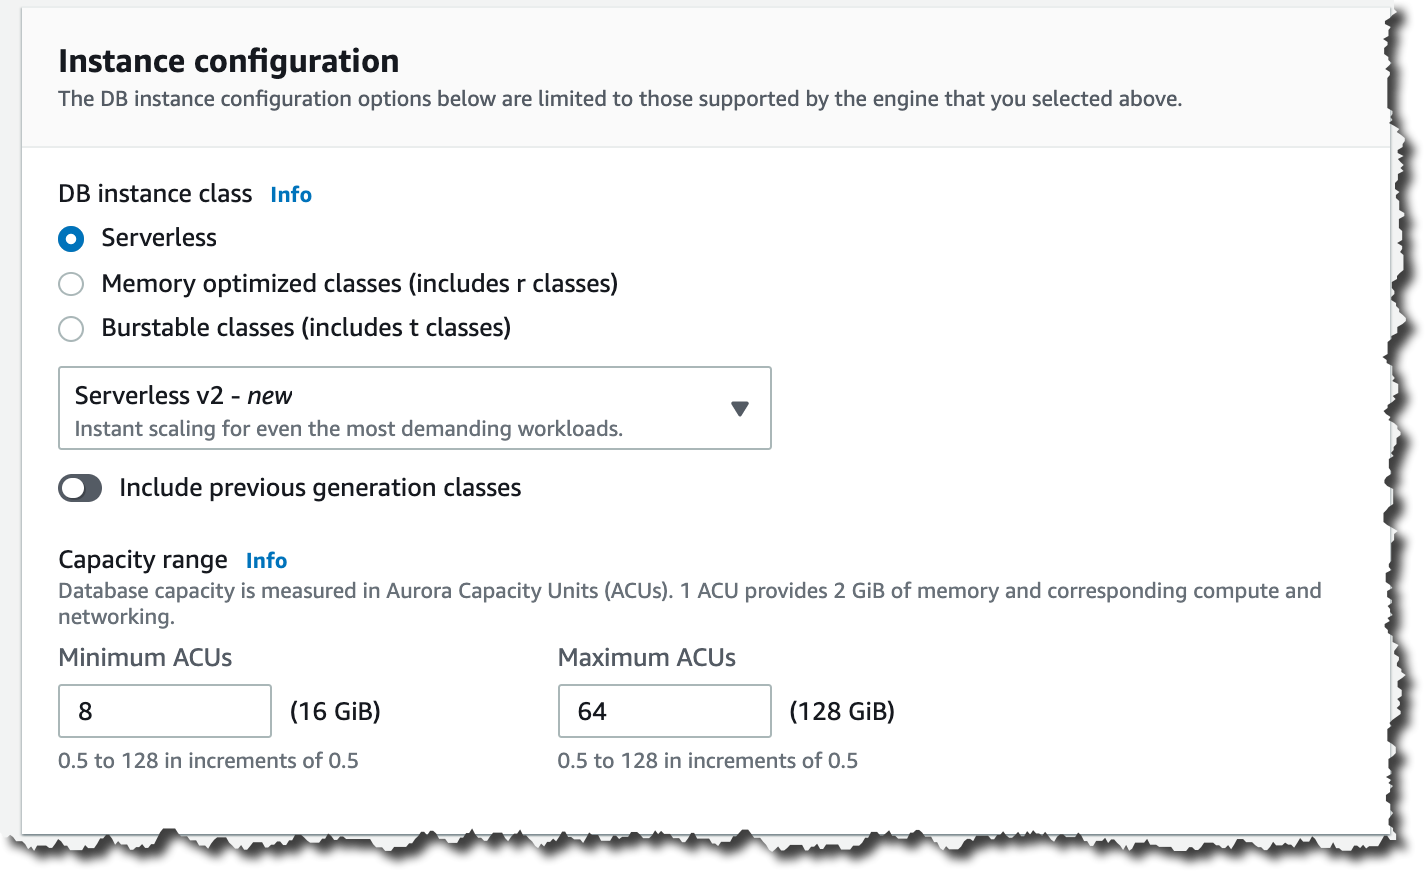
Task: Focus the Maximum ACUs input field
Action: (664, 711)
